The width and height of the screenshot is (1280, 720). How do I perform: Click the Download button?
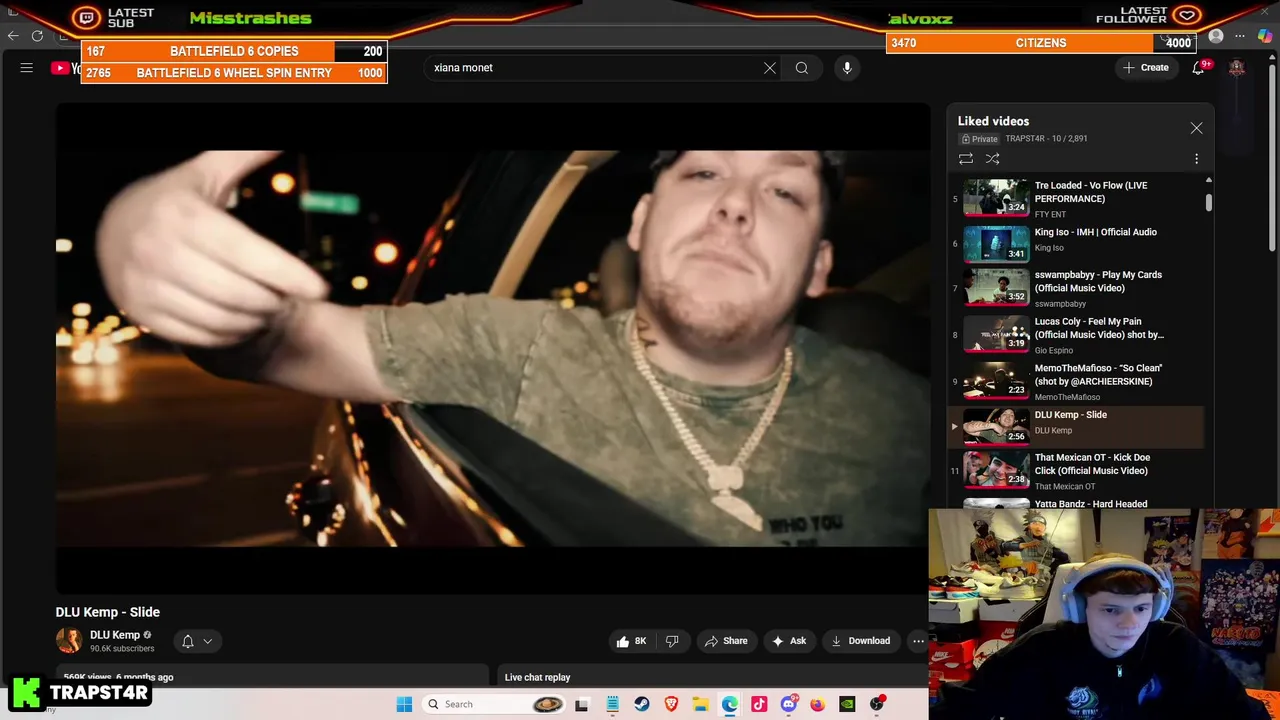click(860, 641)
